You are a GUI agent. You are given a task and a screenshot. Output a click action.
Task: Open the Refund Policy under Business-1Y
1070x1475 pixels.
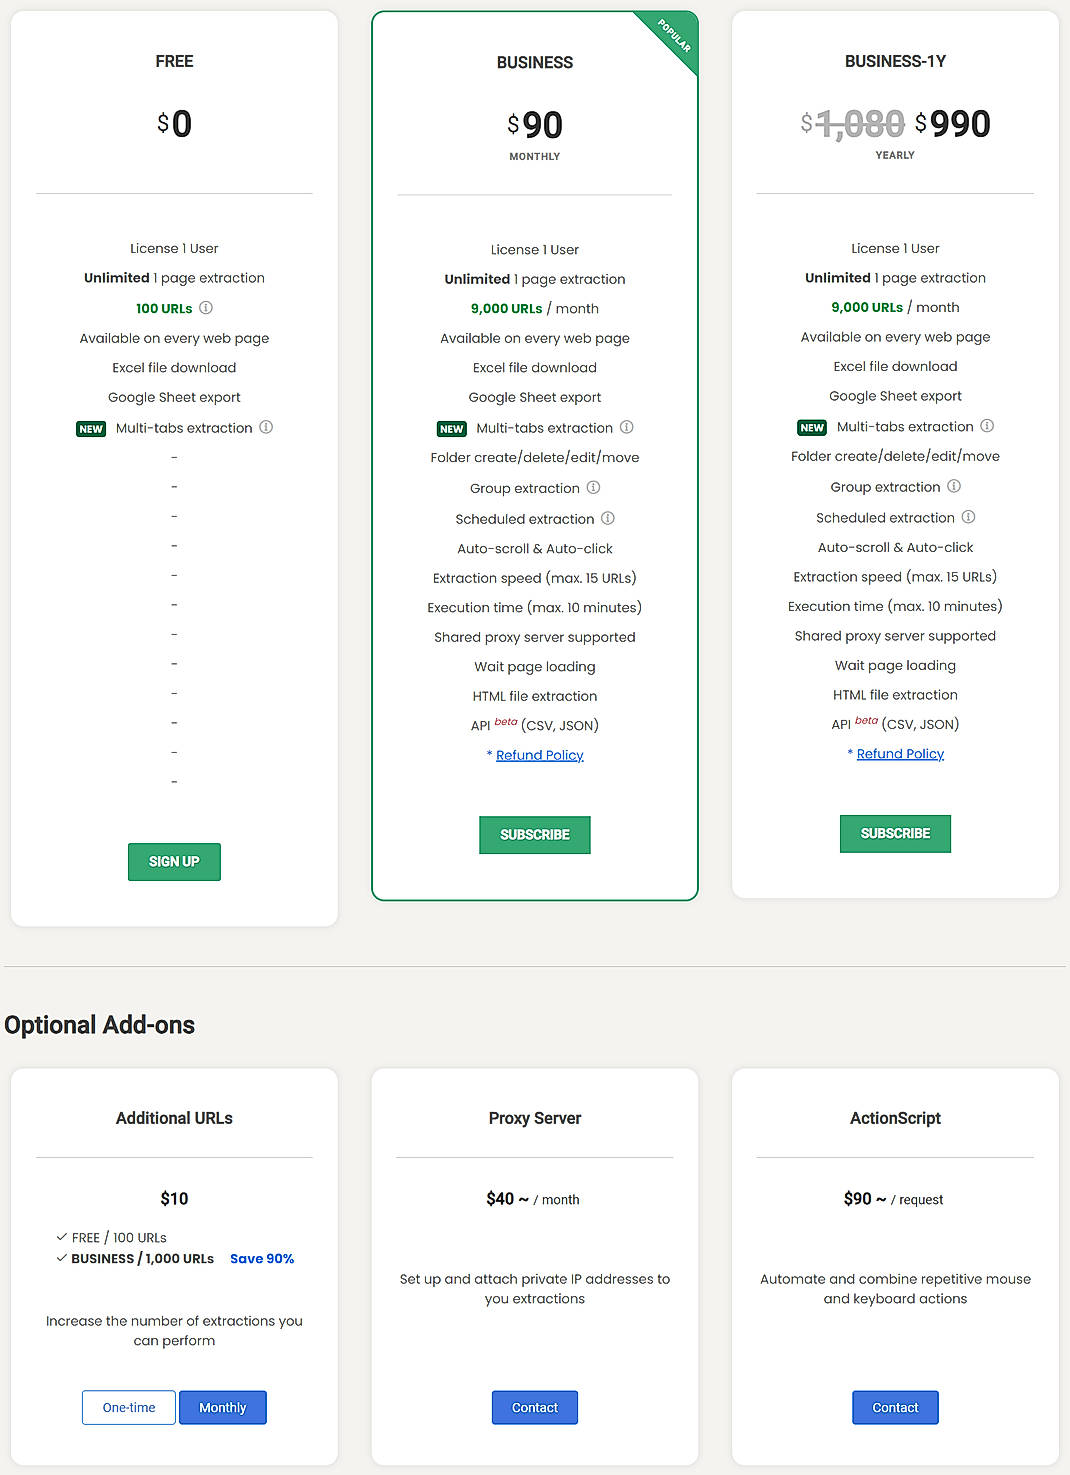(x=899, y=753)
